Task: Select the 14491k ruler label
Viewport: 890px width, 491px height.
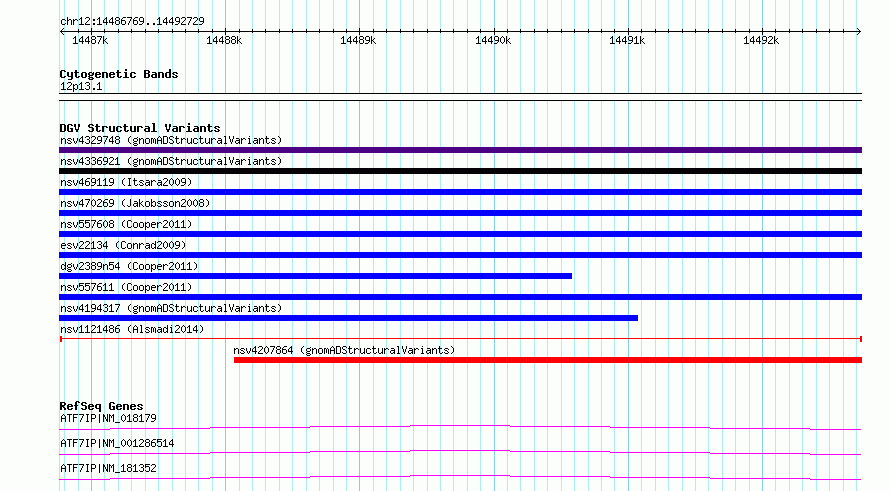Action: (x=627, y=40)
